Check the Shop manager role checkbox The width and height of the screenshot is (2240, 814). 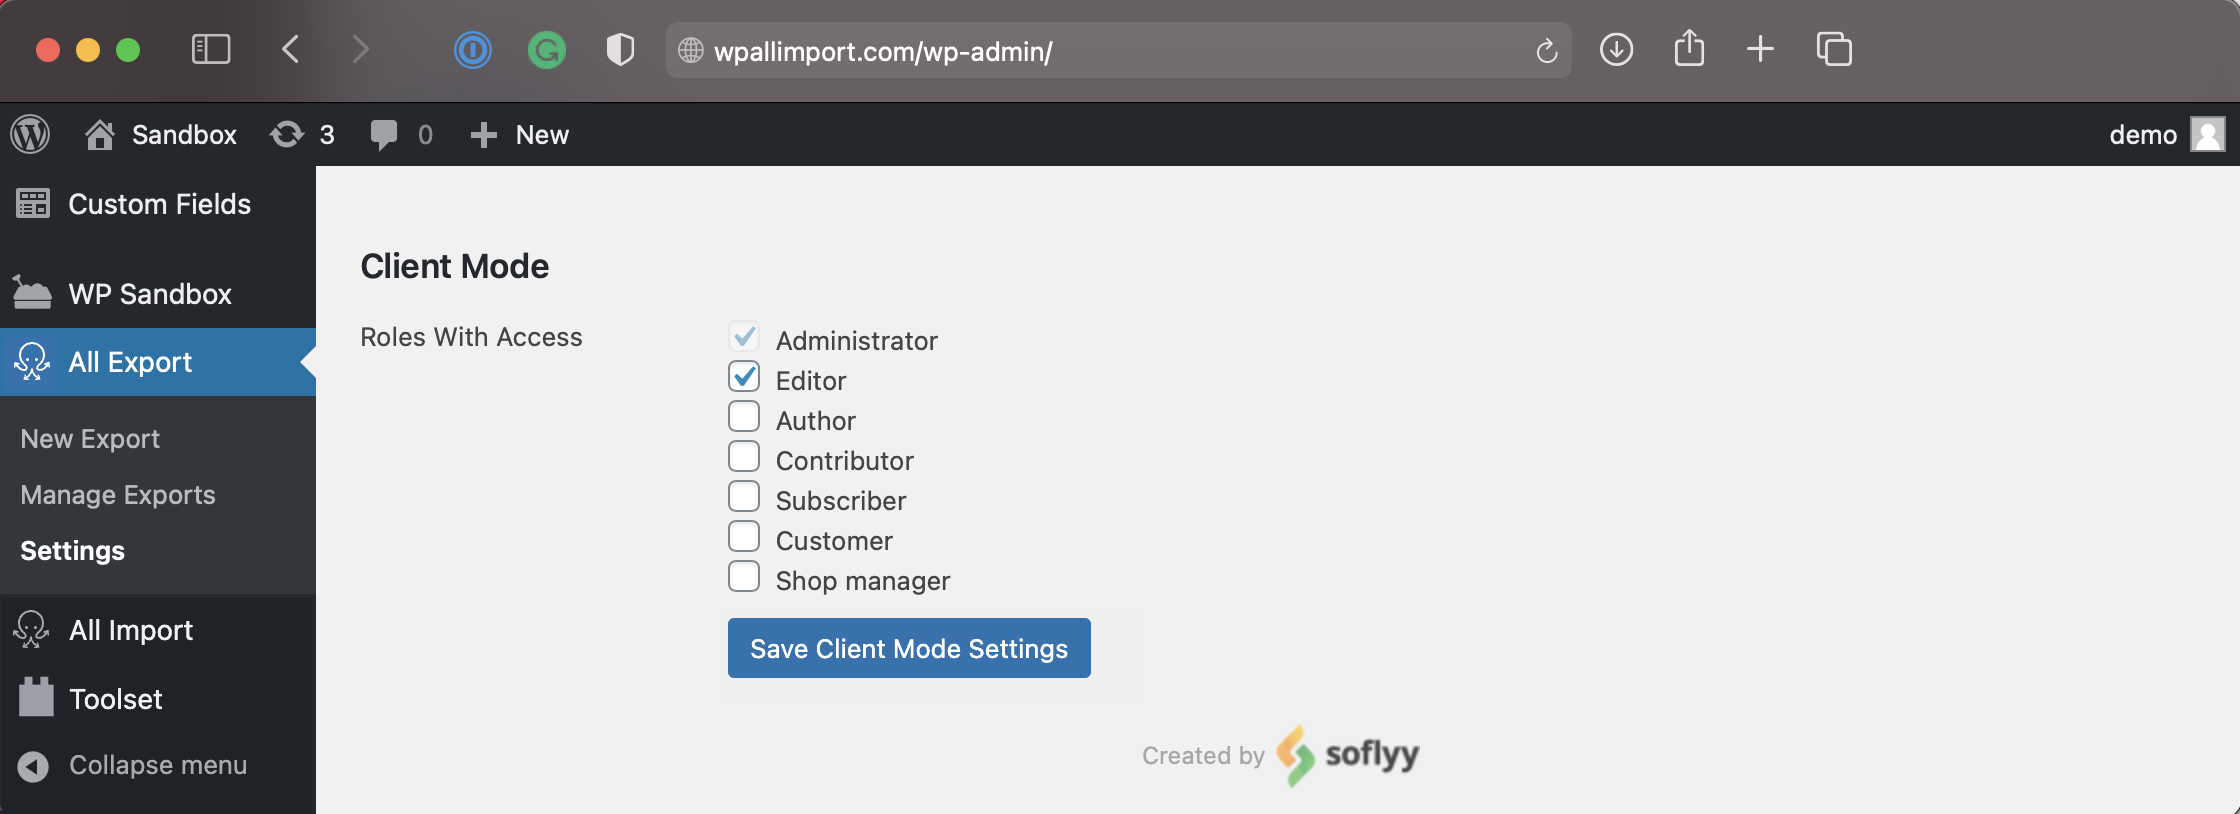[x=744, y=577]
